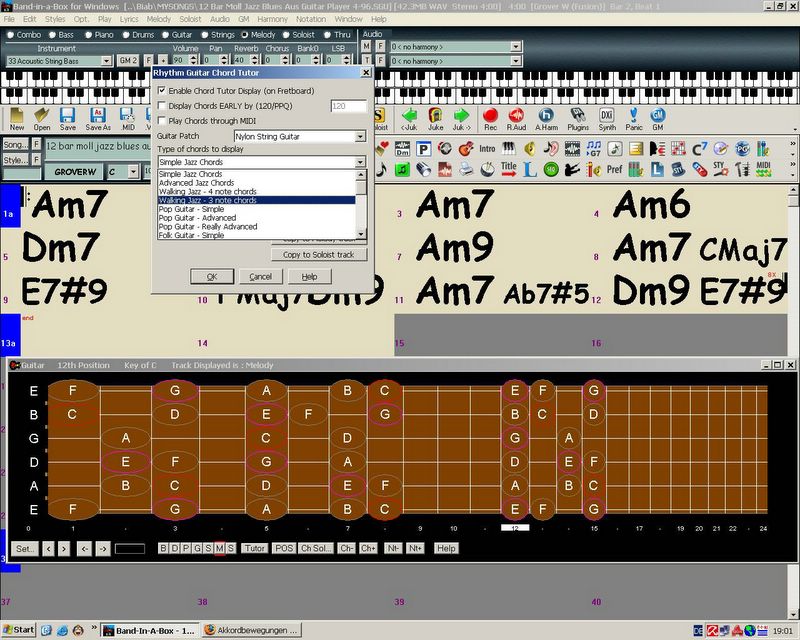This screenshot has height=640, width=800.
Task: Open the instrument dropdown 33 Acoustic String Bass
Action: (x=106, y=61)
